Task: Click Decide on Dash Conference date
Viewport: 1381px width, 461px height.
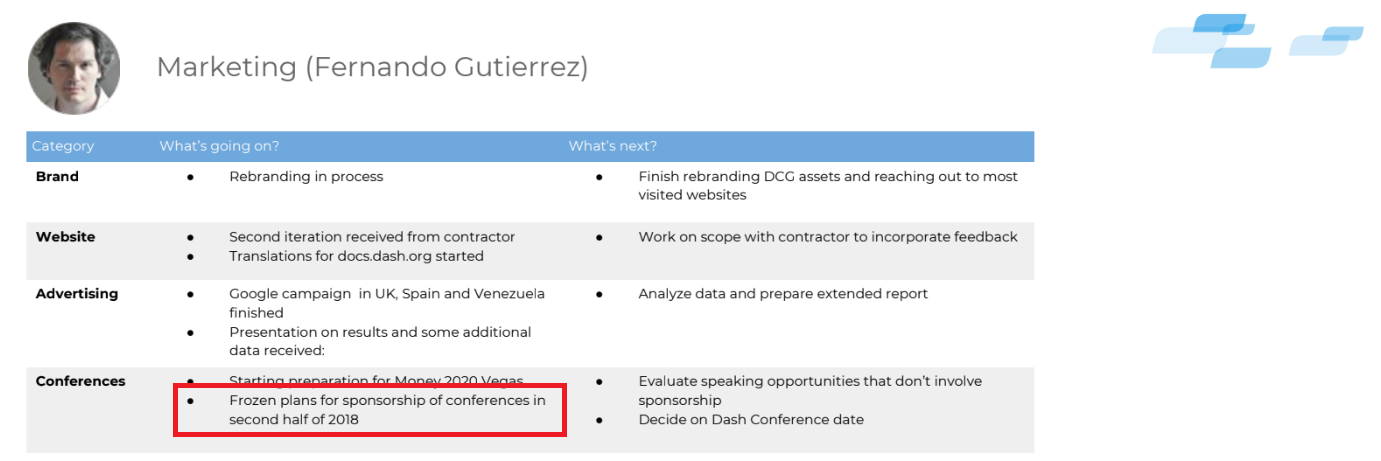Action: pyautogui.click(x=751, y=420)
